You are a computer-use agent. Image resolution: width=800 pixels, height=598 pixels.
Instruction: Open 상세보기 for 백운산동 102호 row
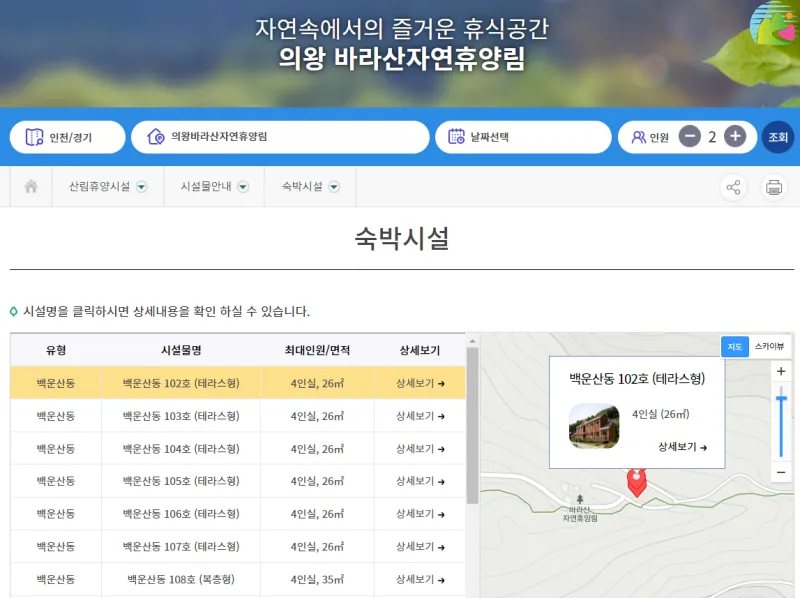pos(420,383)
